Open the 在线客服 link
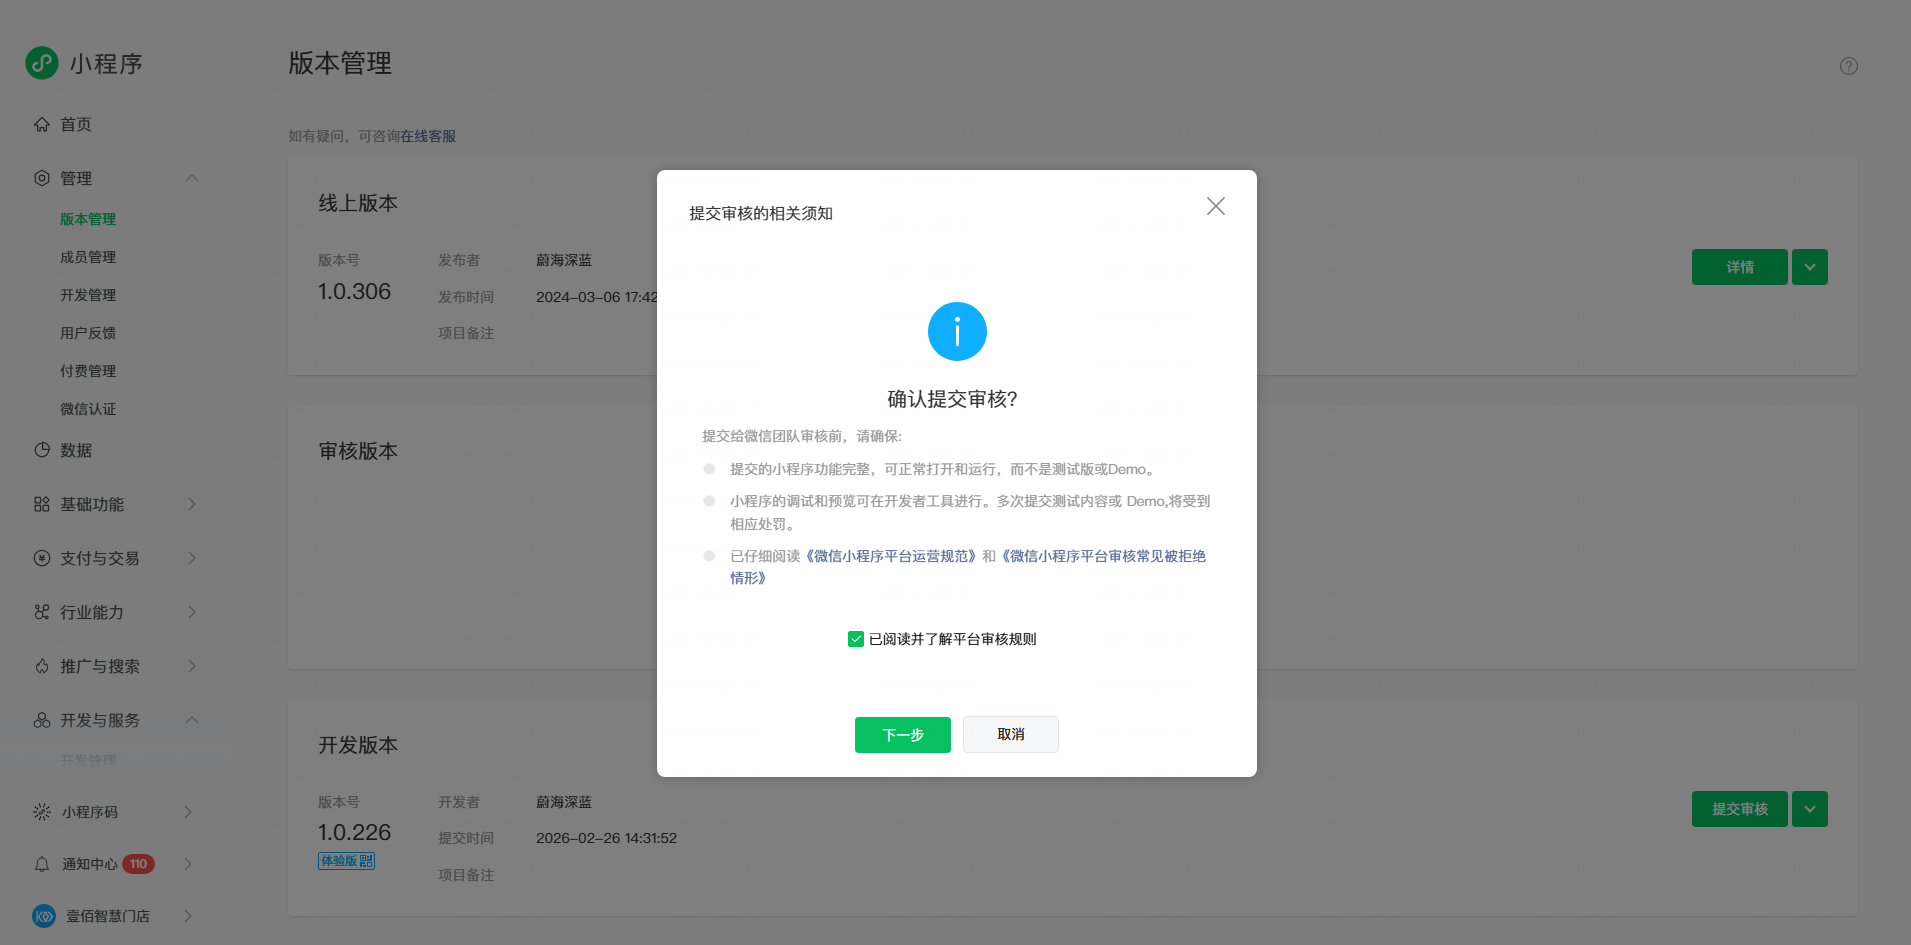The image size is (1911, 945). point(428,136)
